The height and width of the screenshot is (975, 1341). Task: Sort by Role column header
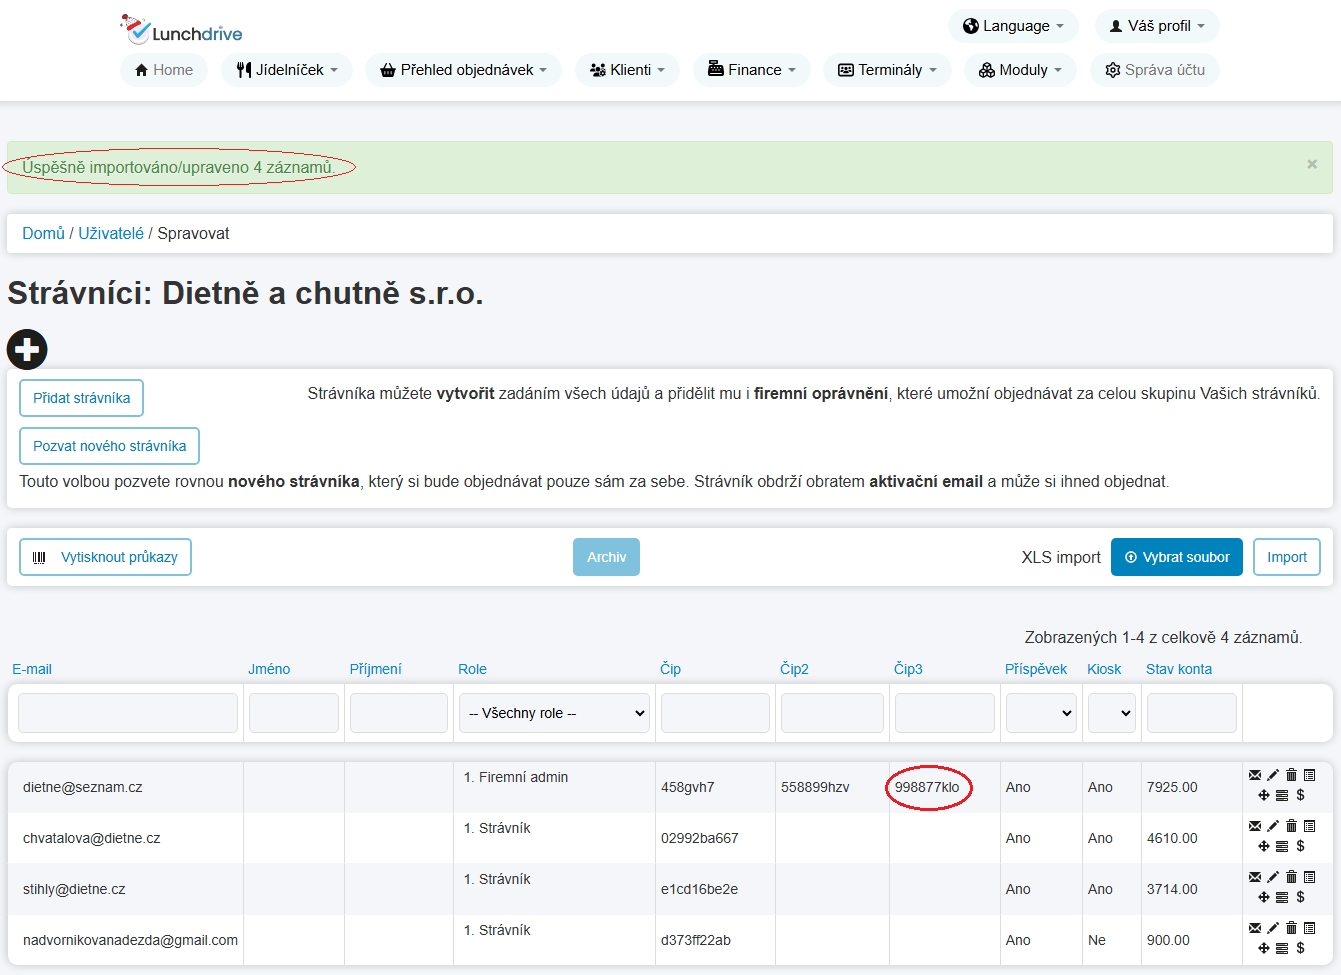click(472, 669)
